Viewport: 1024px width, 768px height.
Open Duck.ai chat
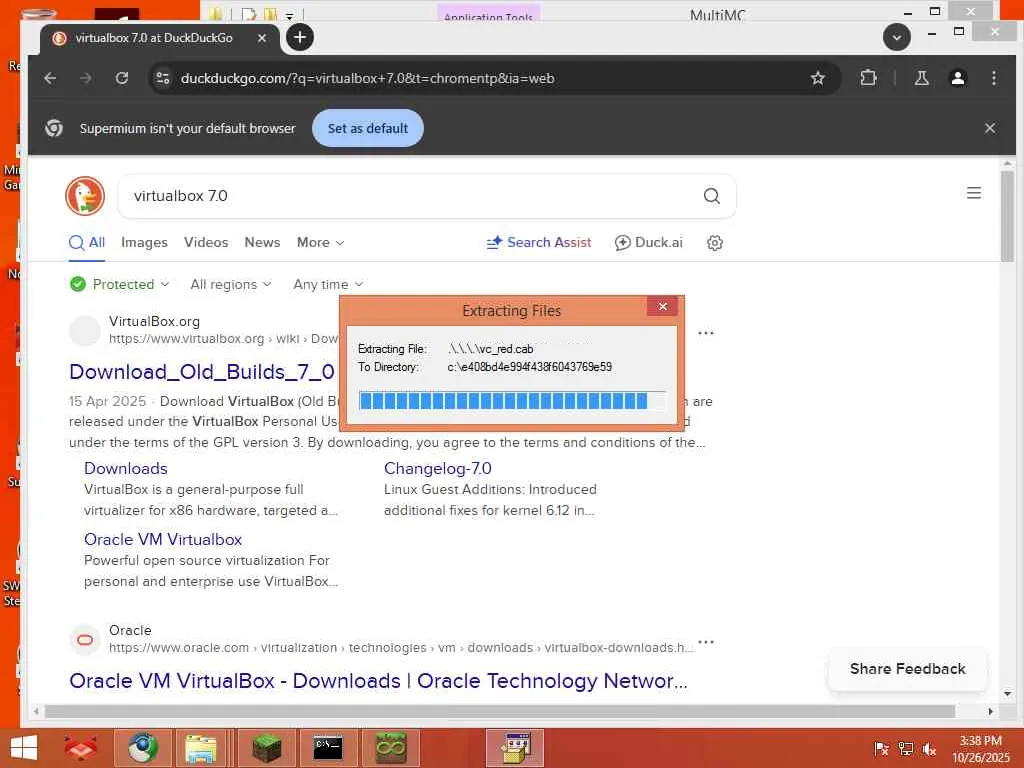(x=648, y=242)
